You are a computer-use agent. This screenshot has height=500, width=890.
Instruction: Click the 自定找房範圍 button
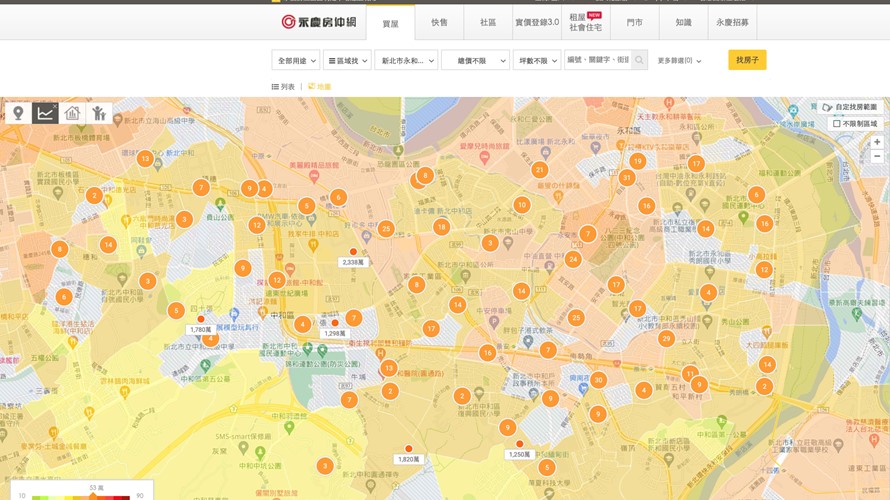click(849, 107)
